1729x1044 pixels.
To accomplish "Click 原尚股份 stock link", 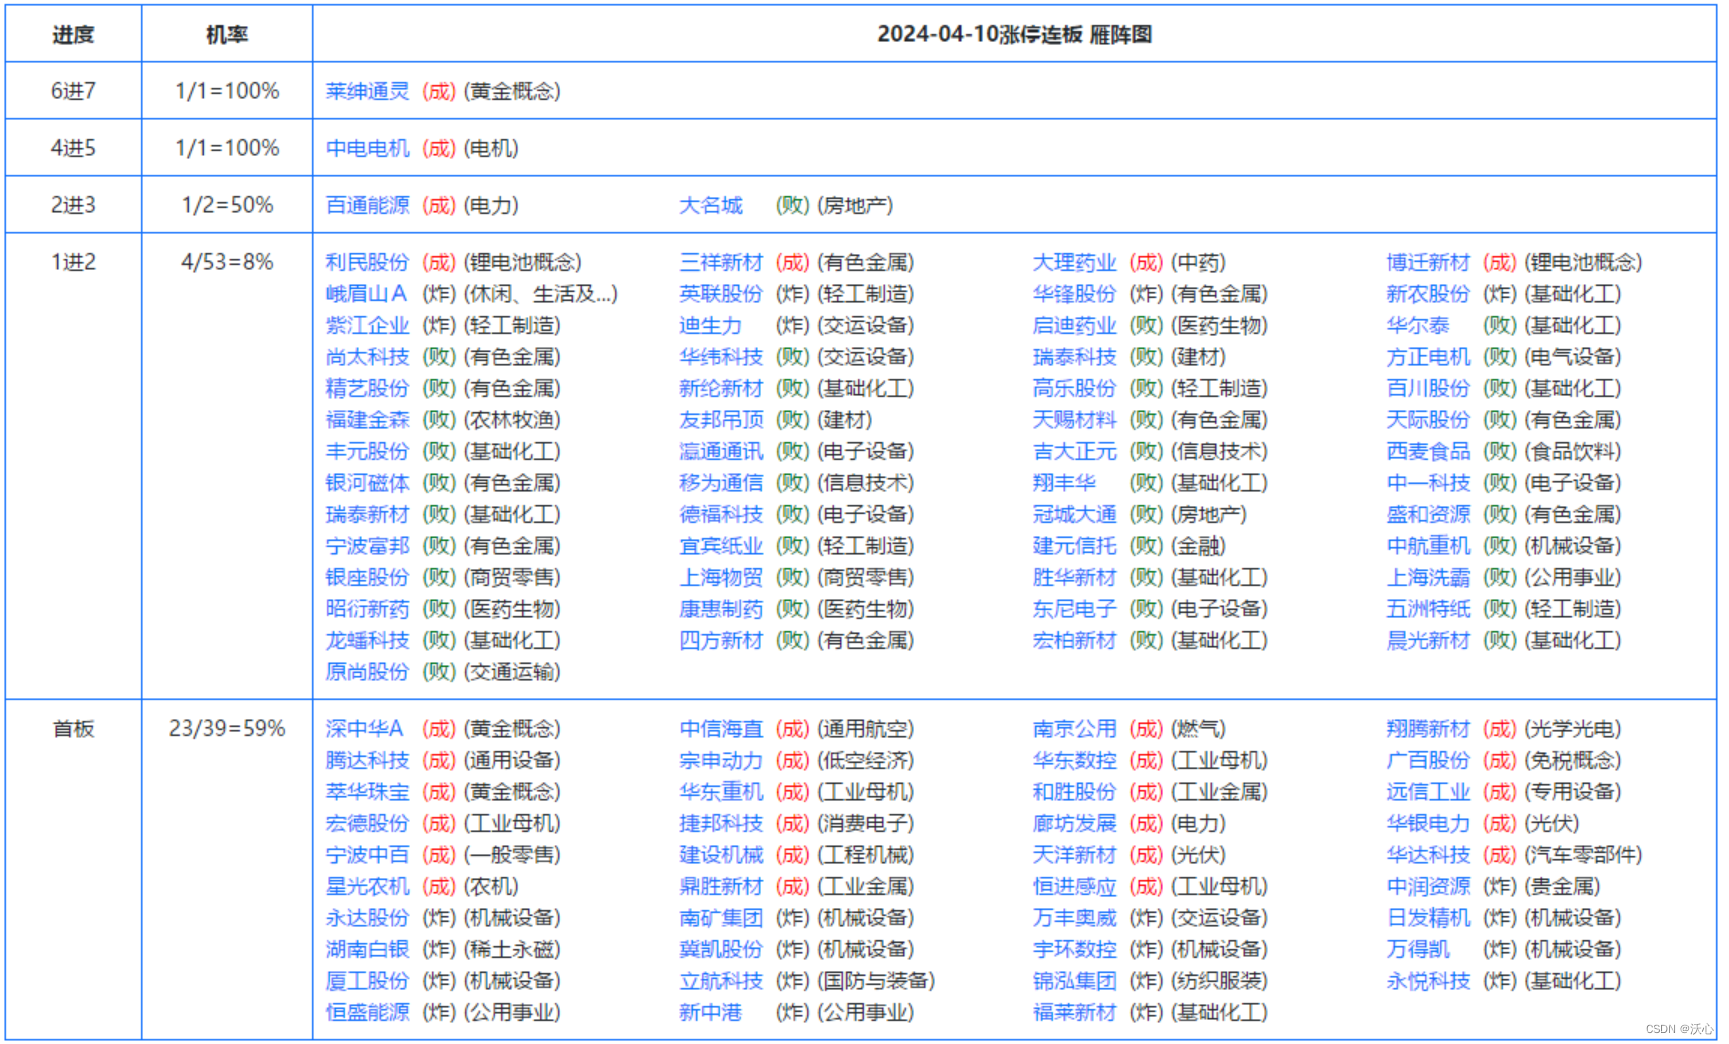I will point(367,672).
